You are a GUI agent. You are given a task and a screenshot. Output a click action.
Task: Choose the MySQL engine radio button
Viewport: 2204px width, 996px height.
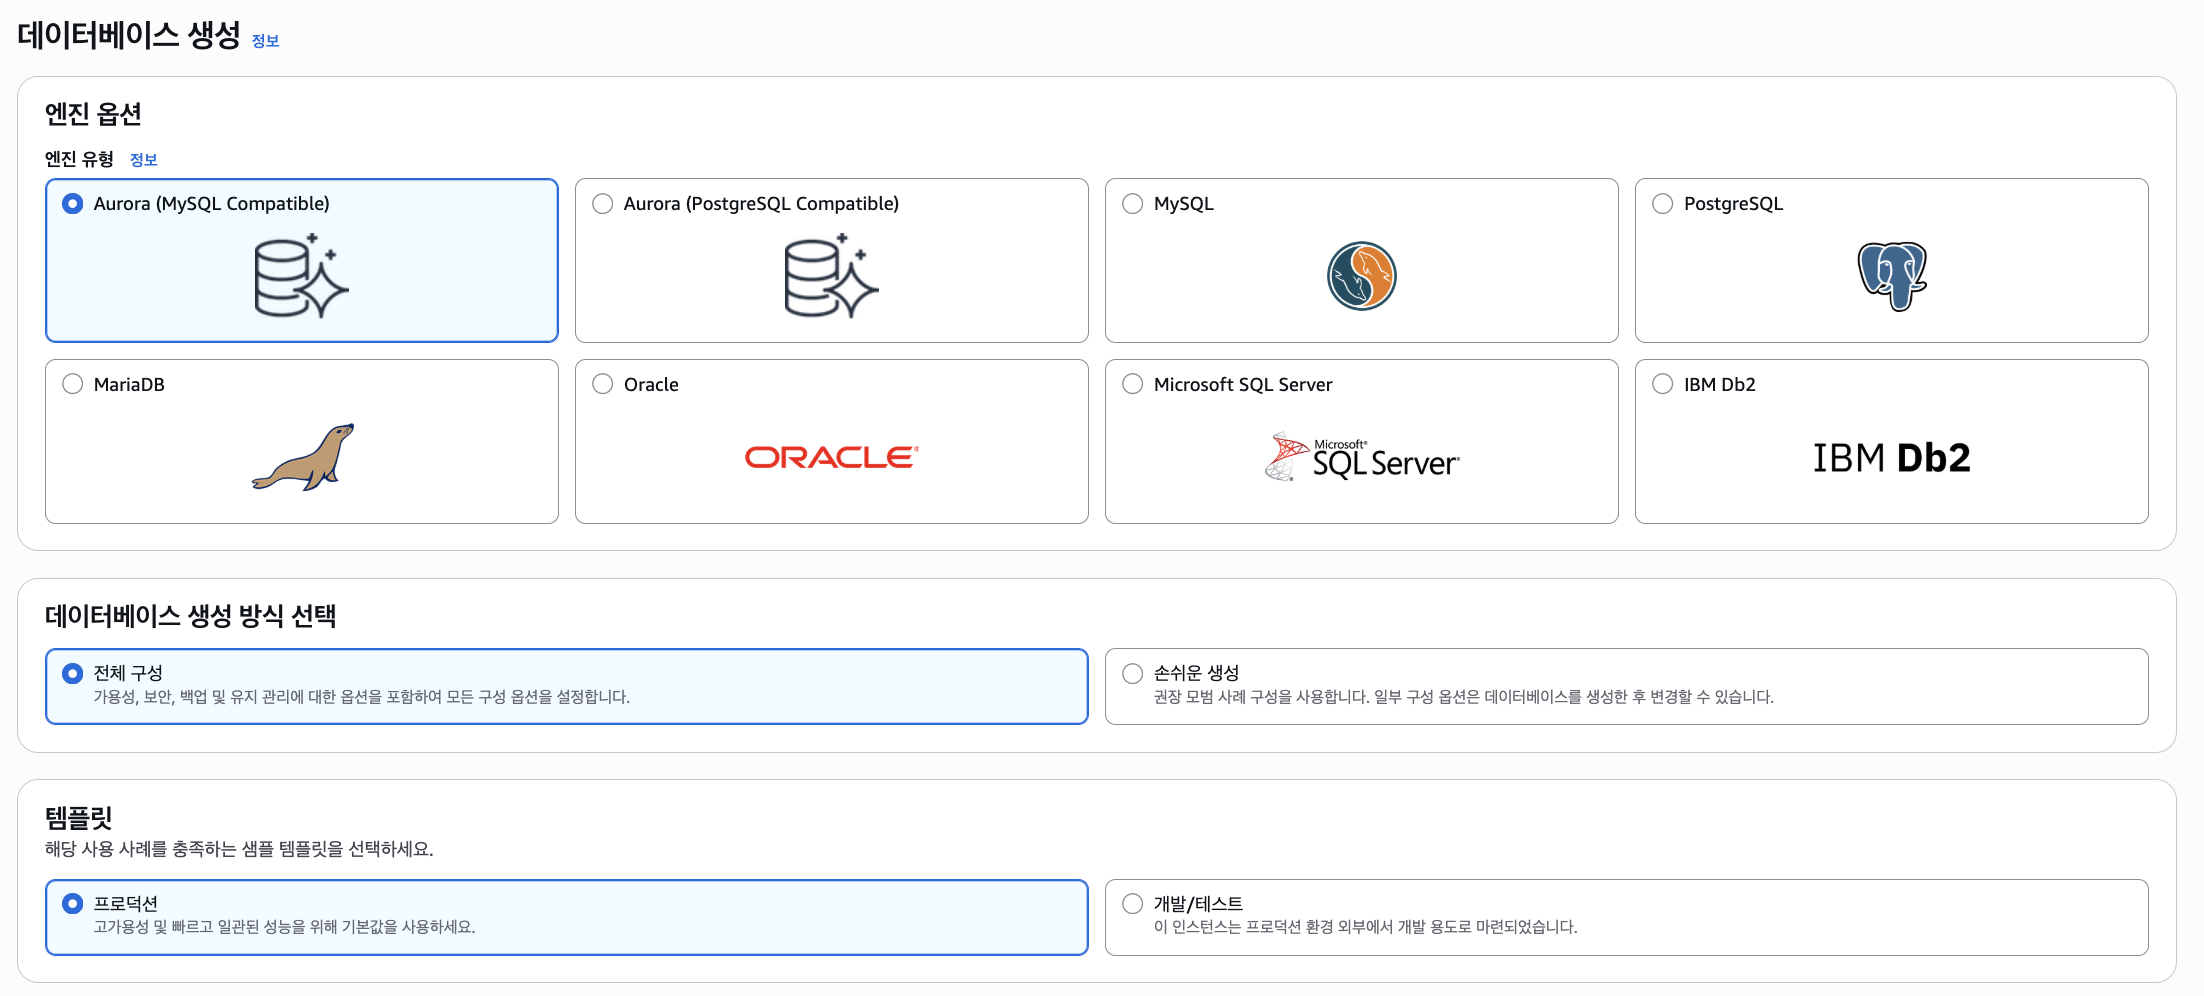tap(1133, 204)
